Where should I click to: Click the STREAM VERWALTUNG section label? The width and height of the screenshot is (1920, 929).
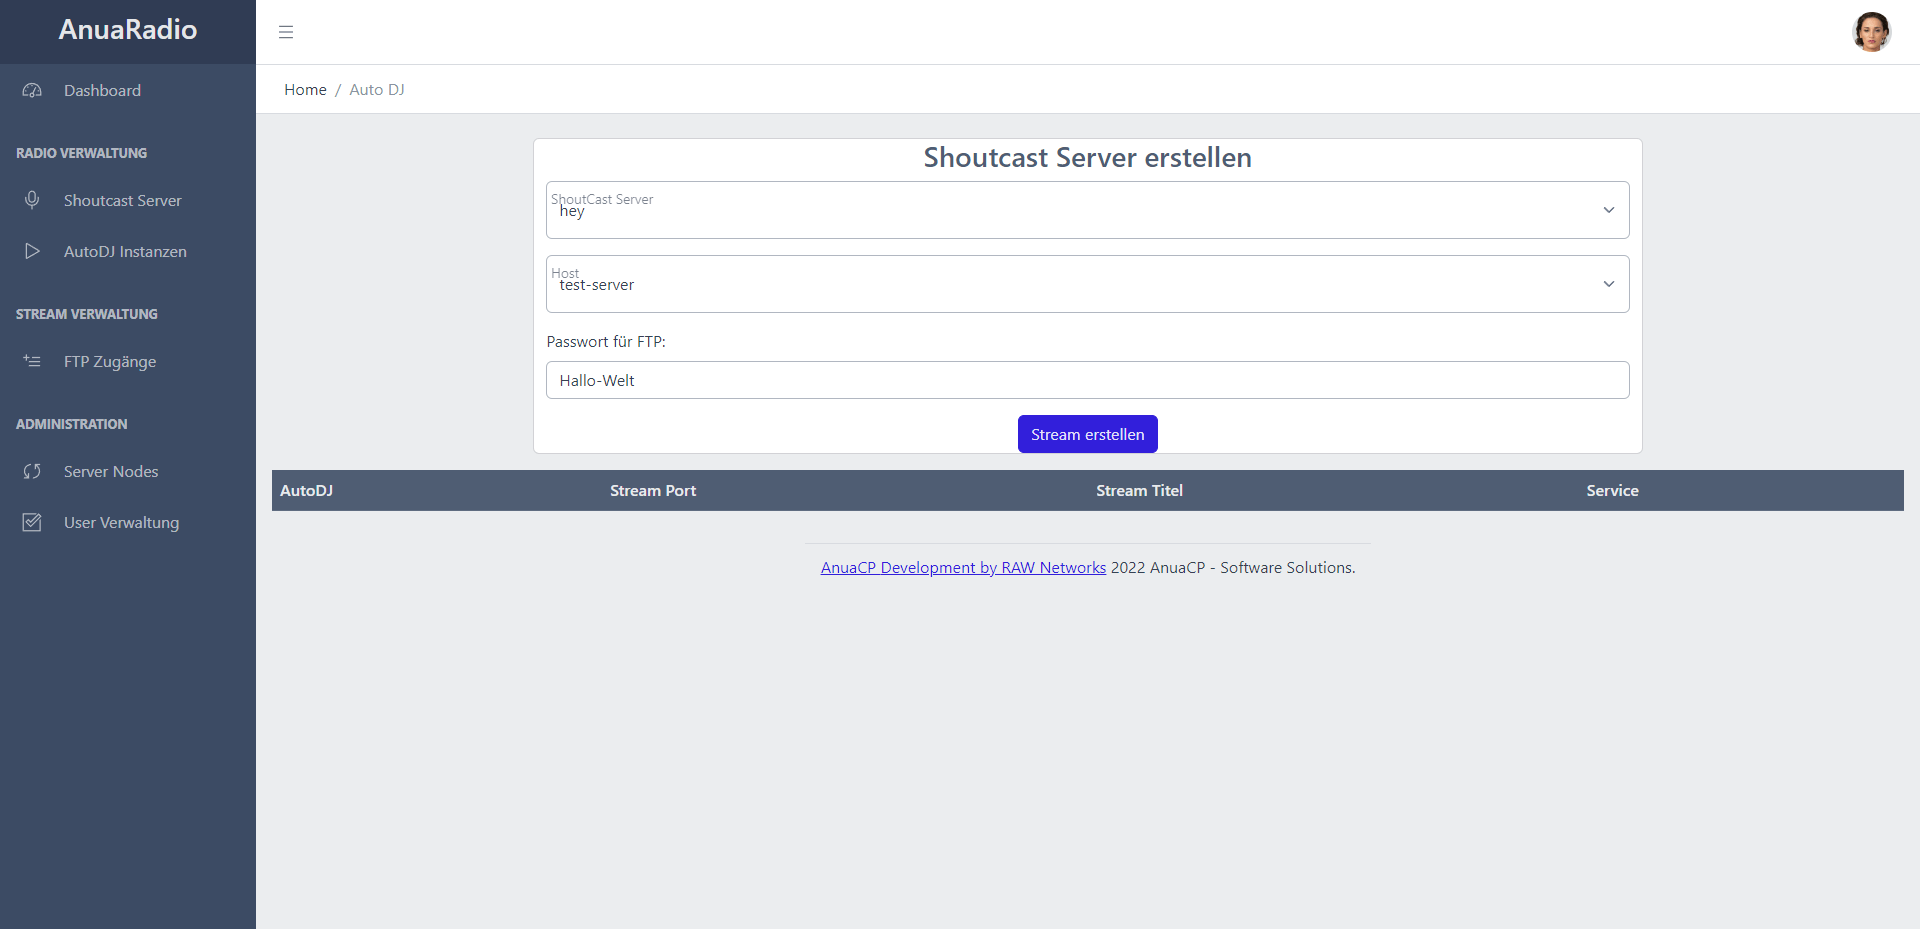point(86,314)
